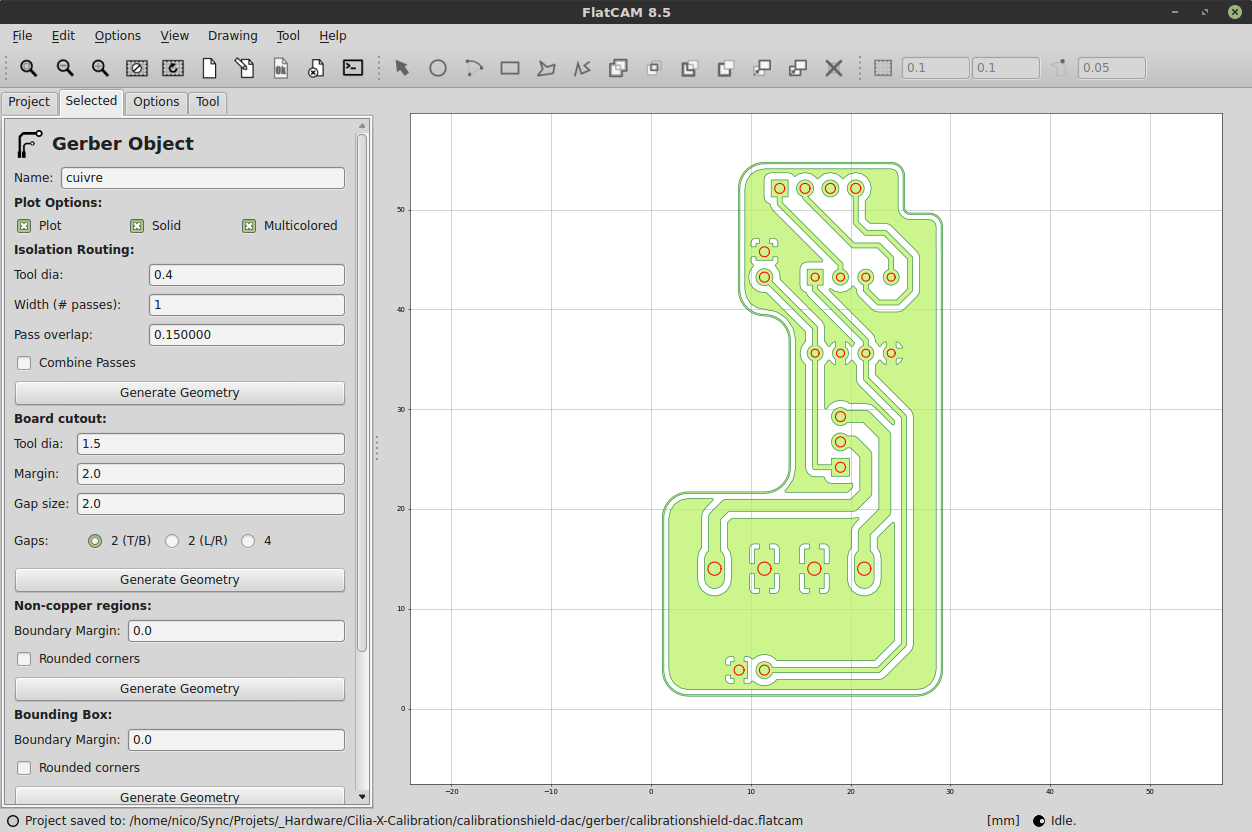Click the Name field containing cuivre
Image resolution: width=1252 pixels, height=832 pixels.
coord(203,178)
